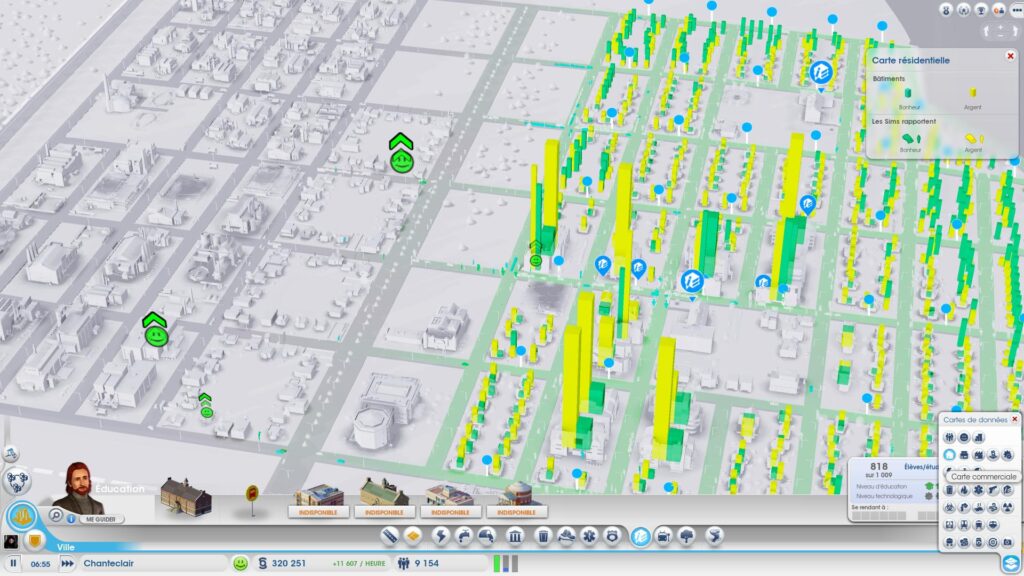Show the trash can data map
Image resolution: width=1024 pixels, height=576 pixels.
950,490
